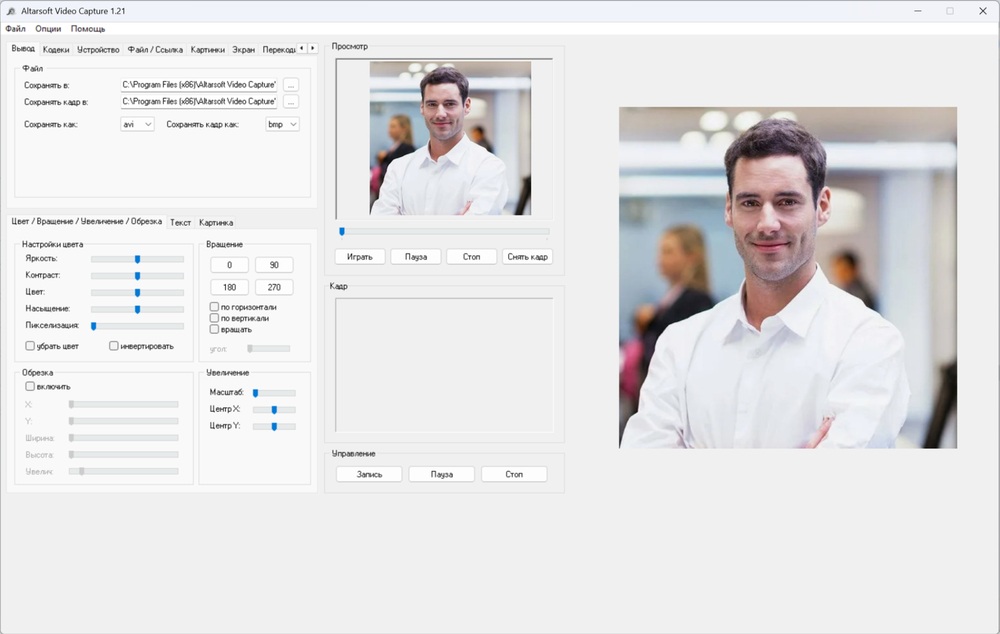Click Пауза in Управление section
Screen dimensions: 1000x634
(x=441, y=474)
